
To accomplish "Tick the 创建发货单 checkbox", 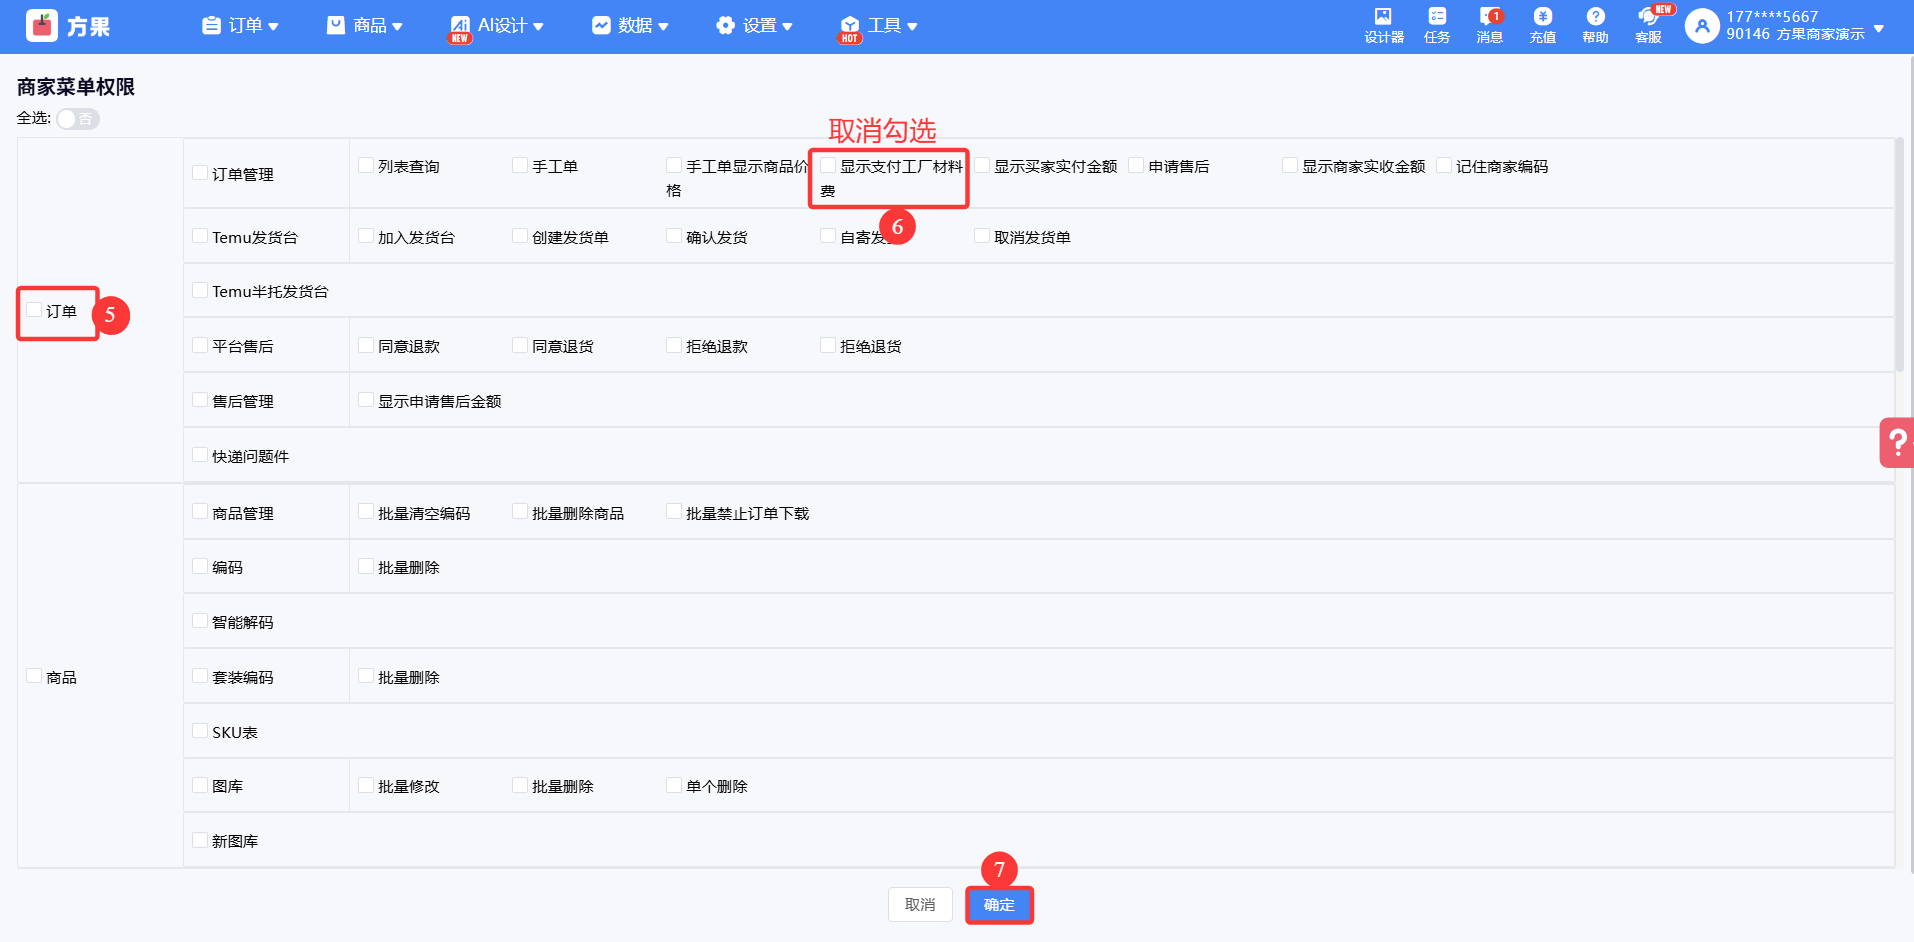I will pos(520,236).
